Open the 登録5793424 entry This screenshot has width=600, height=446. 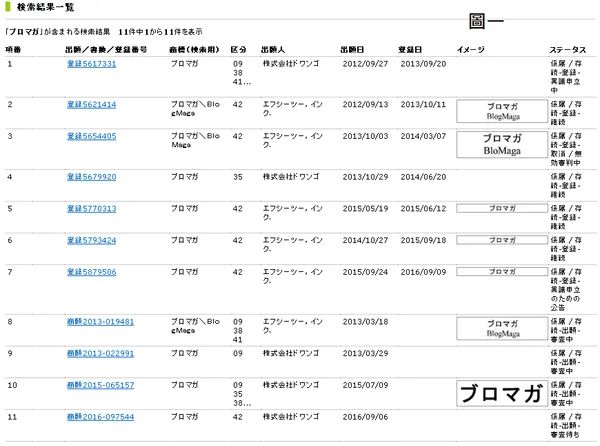point(91,241)
